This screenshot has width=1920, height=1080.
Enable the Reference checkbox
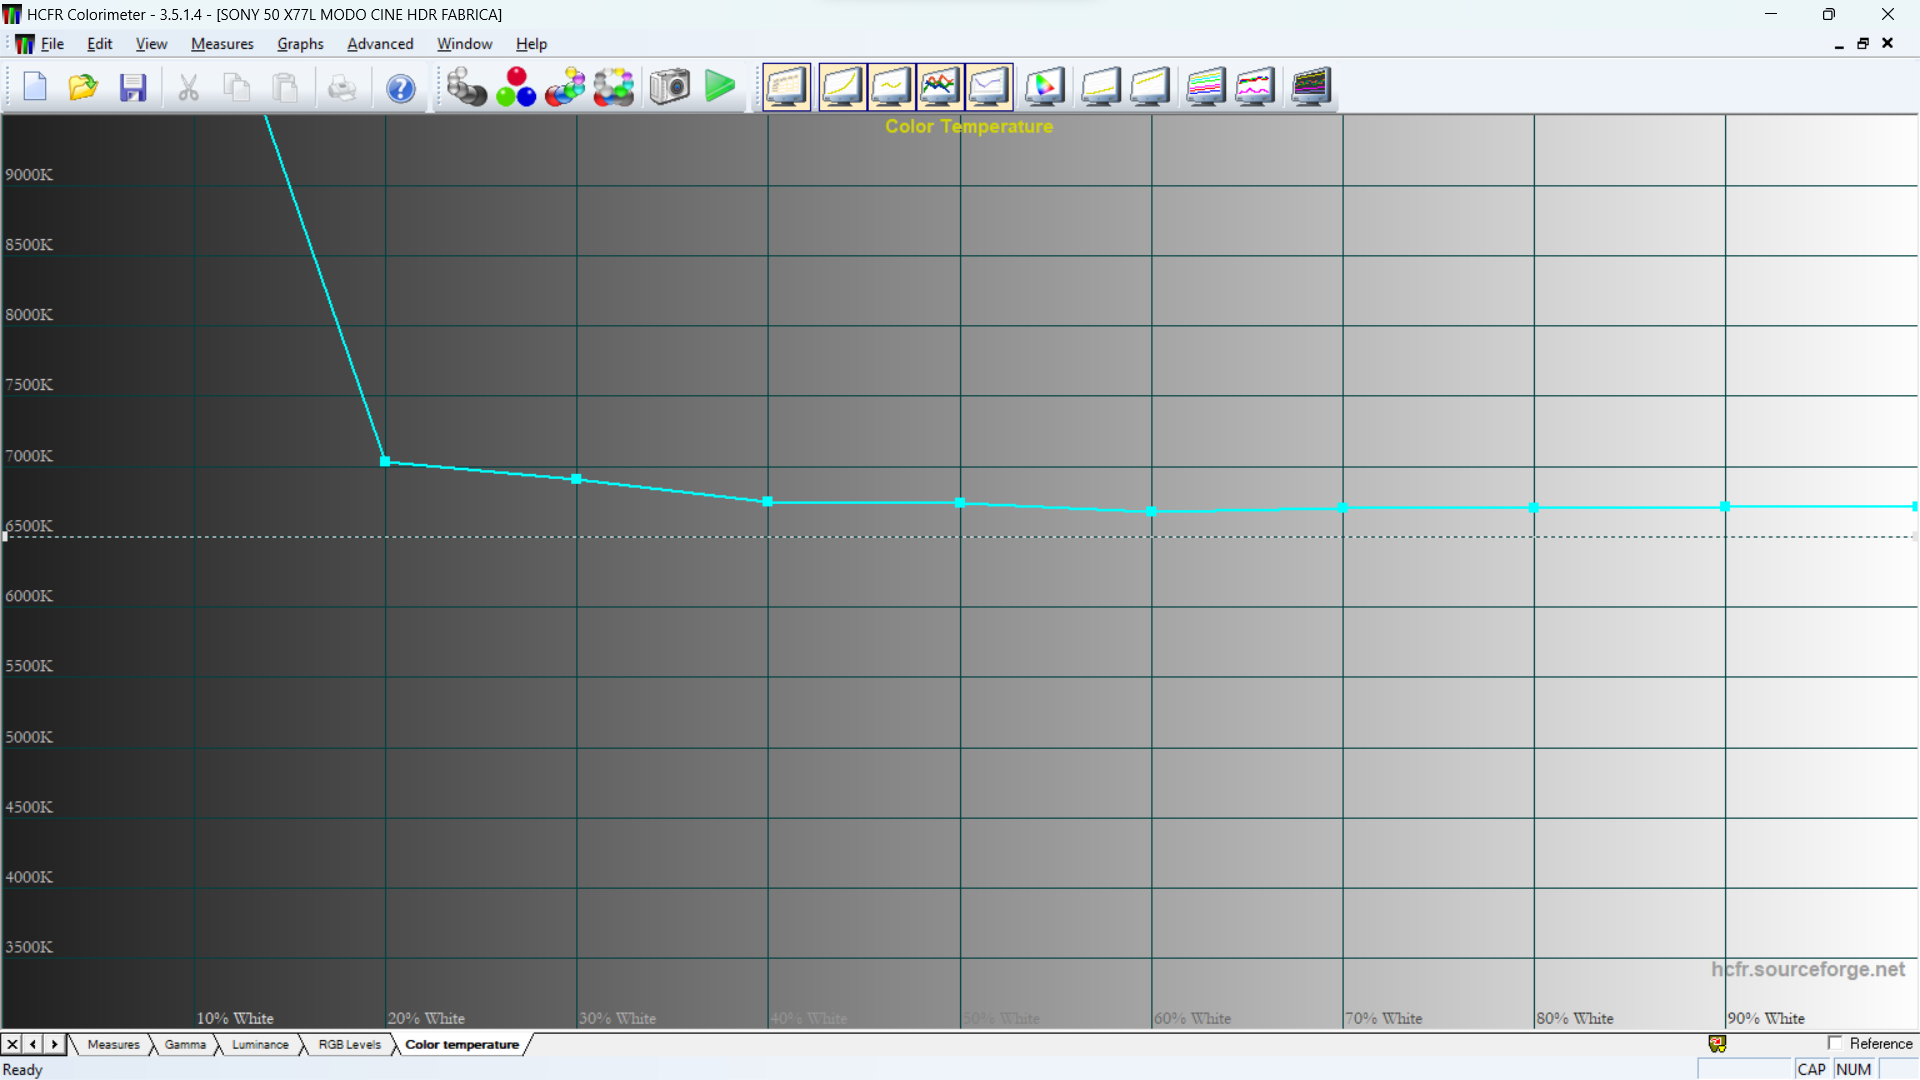(1835, 1043)
